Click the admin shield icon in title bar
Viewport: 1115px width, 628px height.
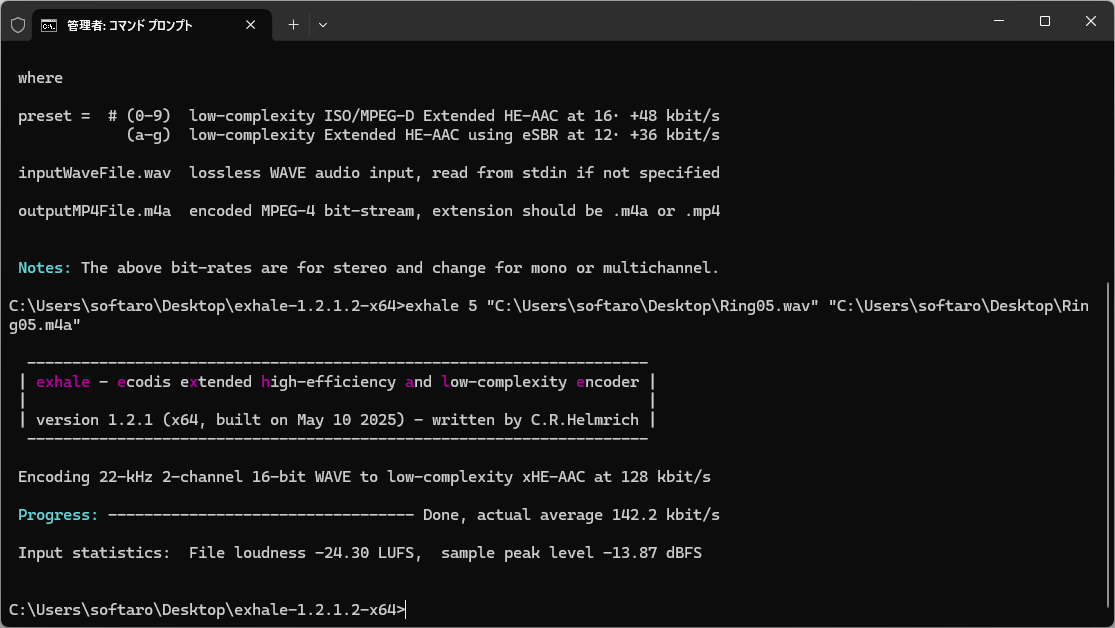coord(18,25)
